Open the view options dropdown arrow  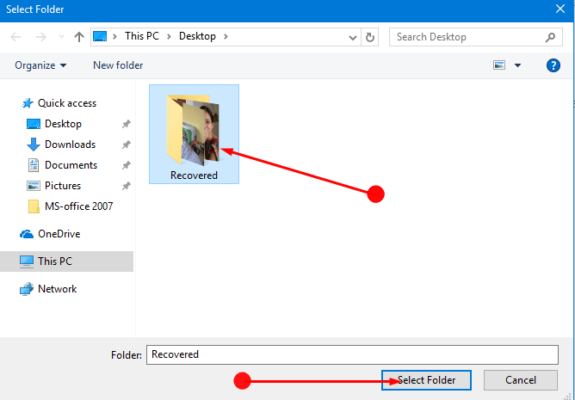pos(518,66)
